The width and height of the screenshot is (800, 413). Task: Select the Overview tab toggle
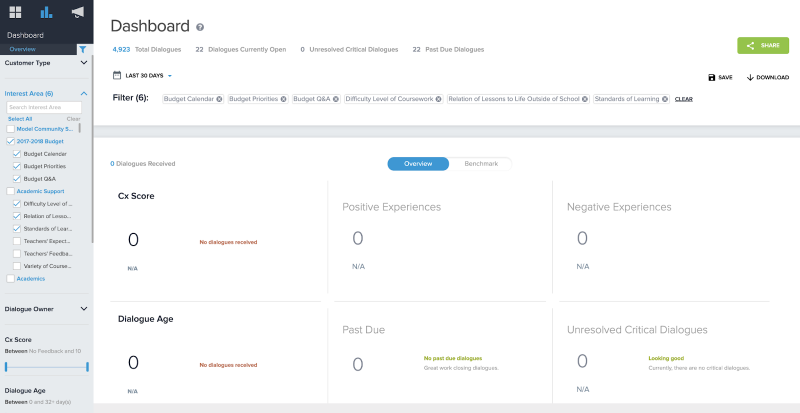[417, 163]
